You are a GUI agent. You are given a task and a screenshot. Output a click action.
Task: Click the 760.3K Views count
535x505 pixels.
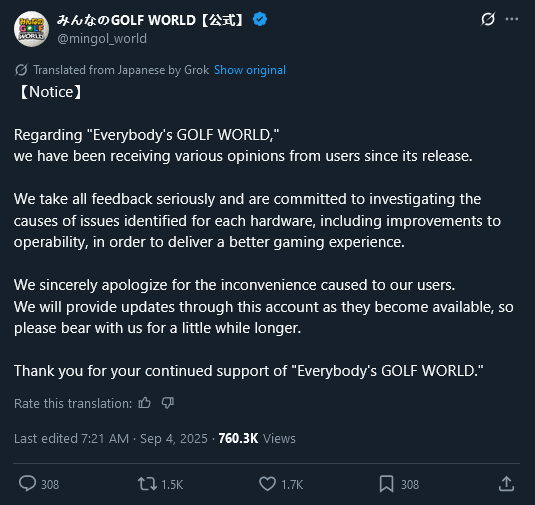257,438
